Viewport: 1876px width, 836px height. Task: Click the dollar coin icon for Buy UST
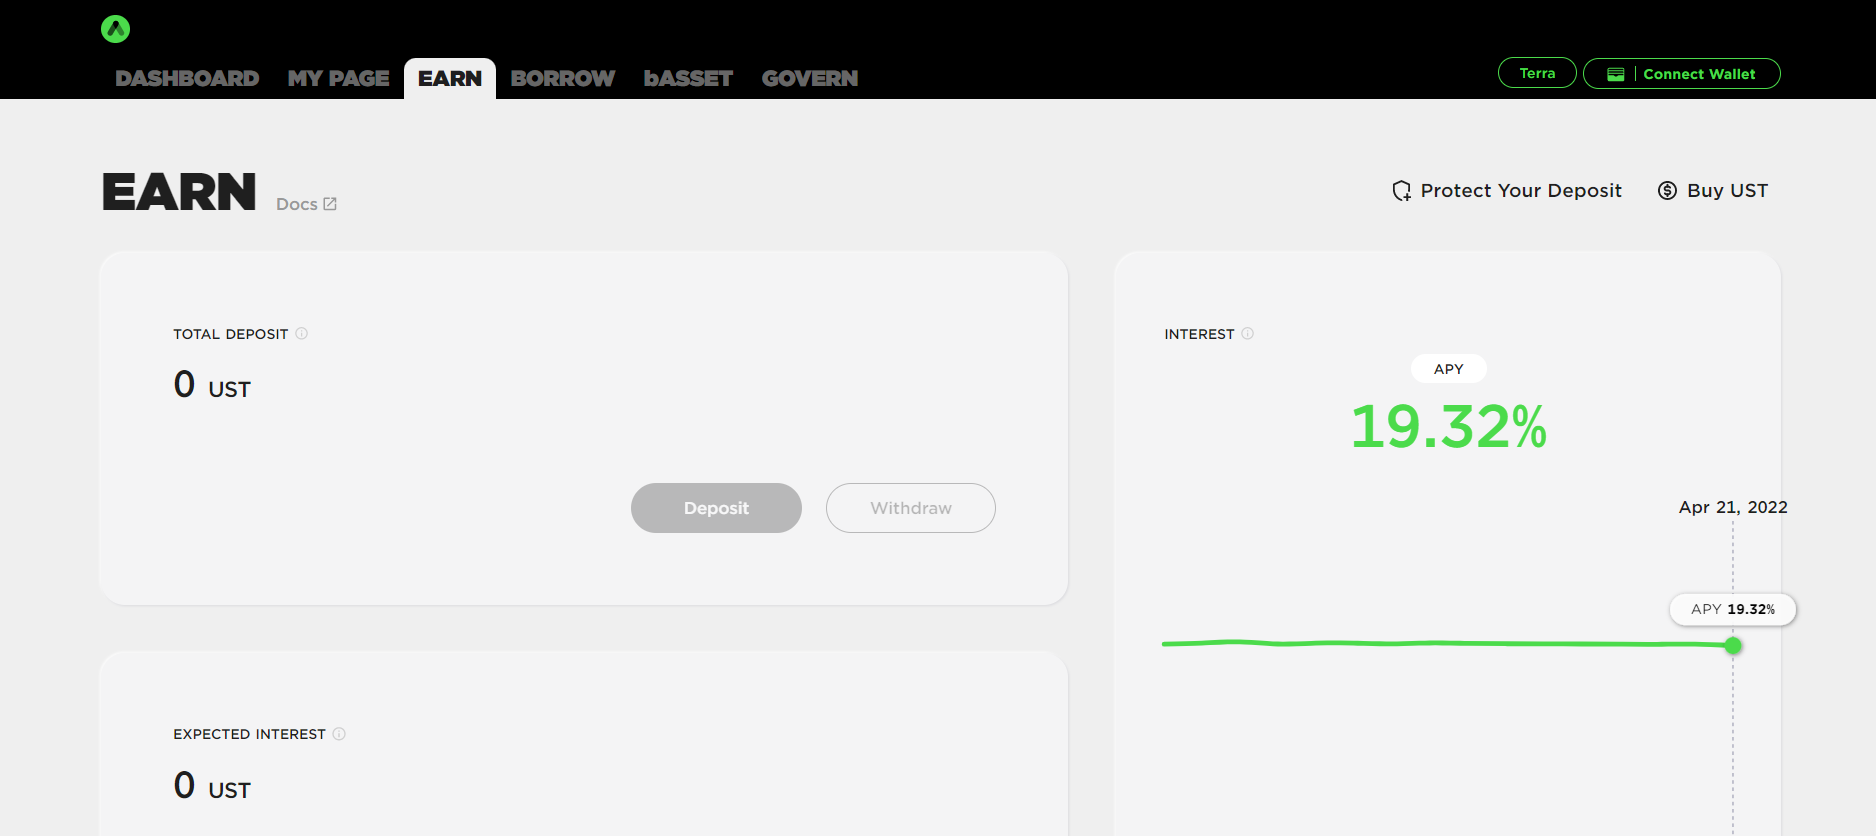tap(1667, 190)
